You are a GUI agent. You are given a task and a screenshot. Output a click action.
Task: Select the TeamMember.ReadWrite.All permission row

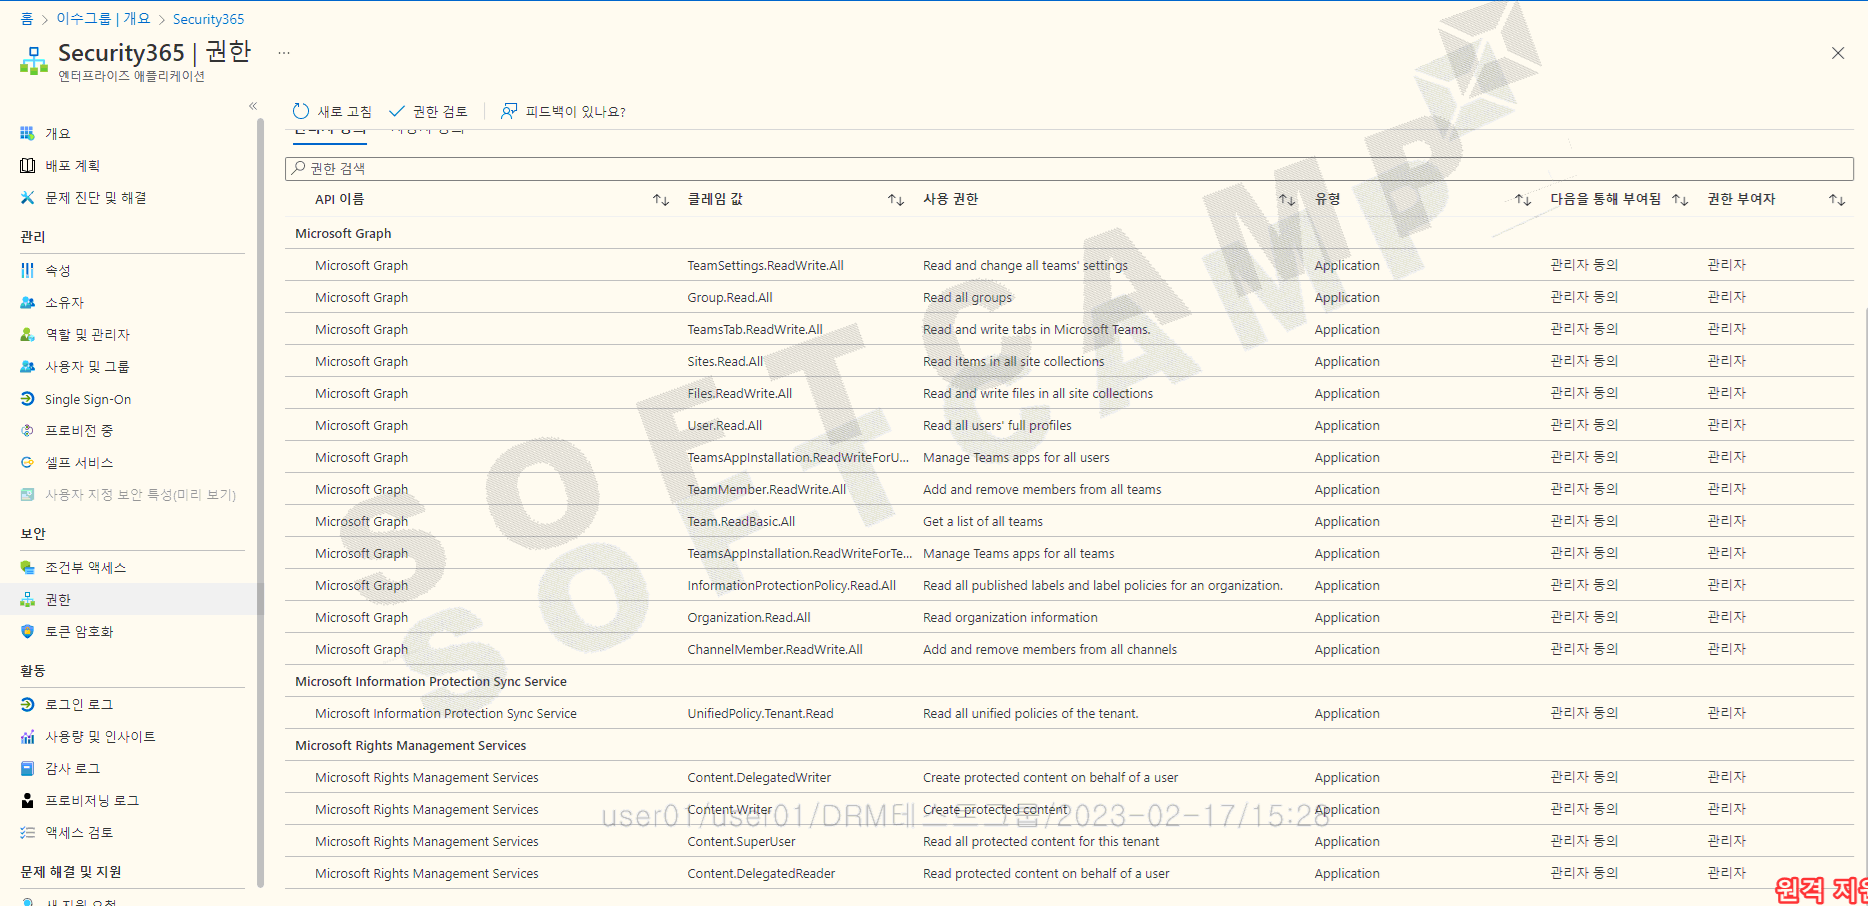tap(1069, 489)
